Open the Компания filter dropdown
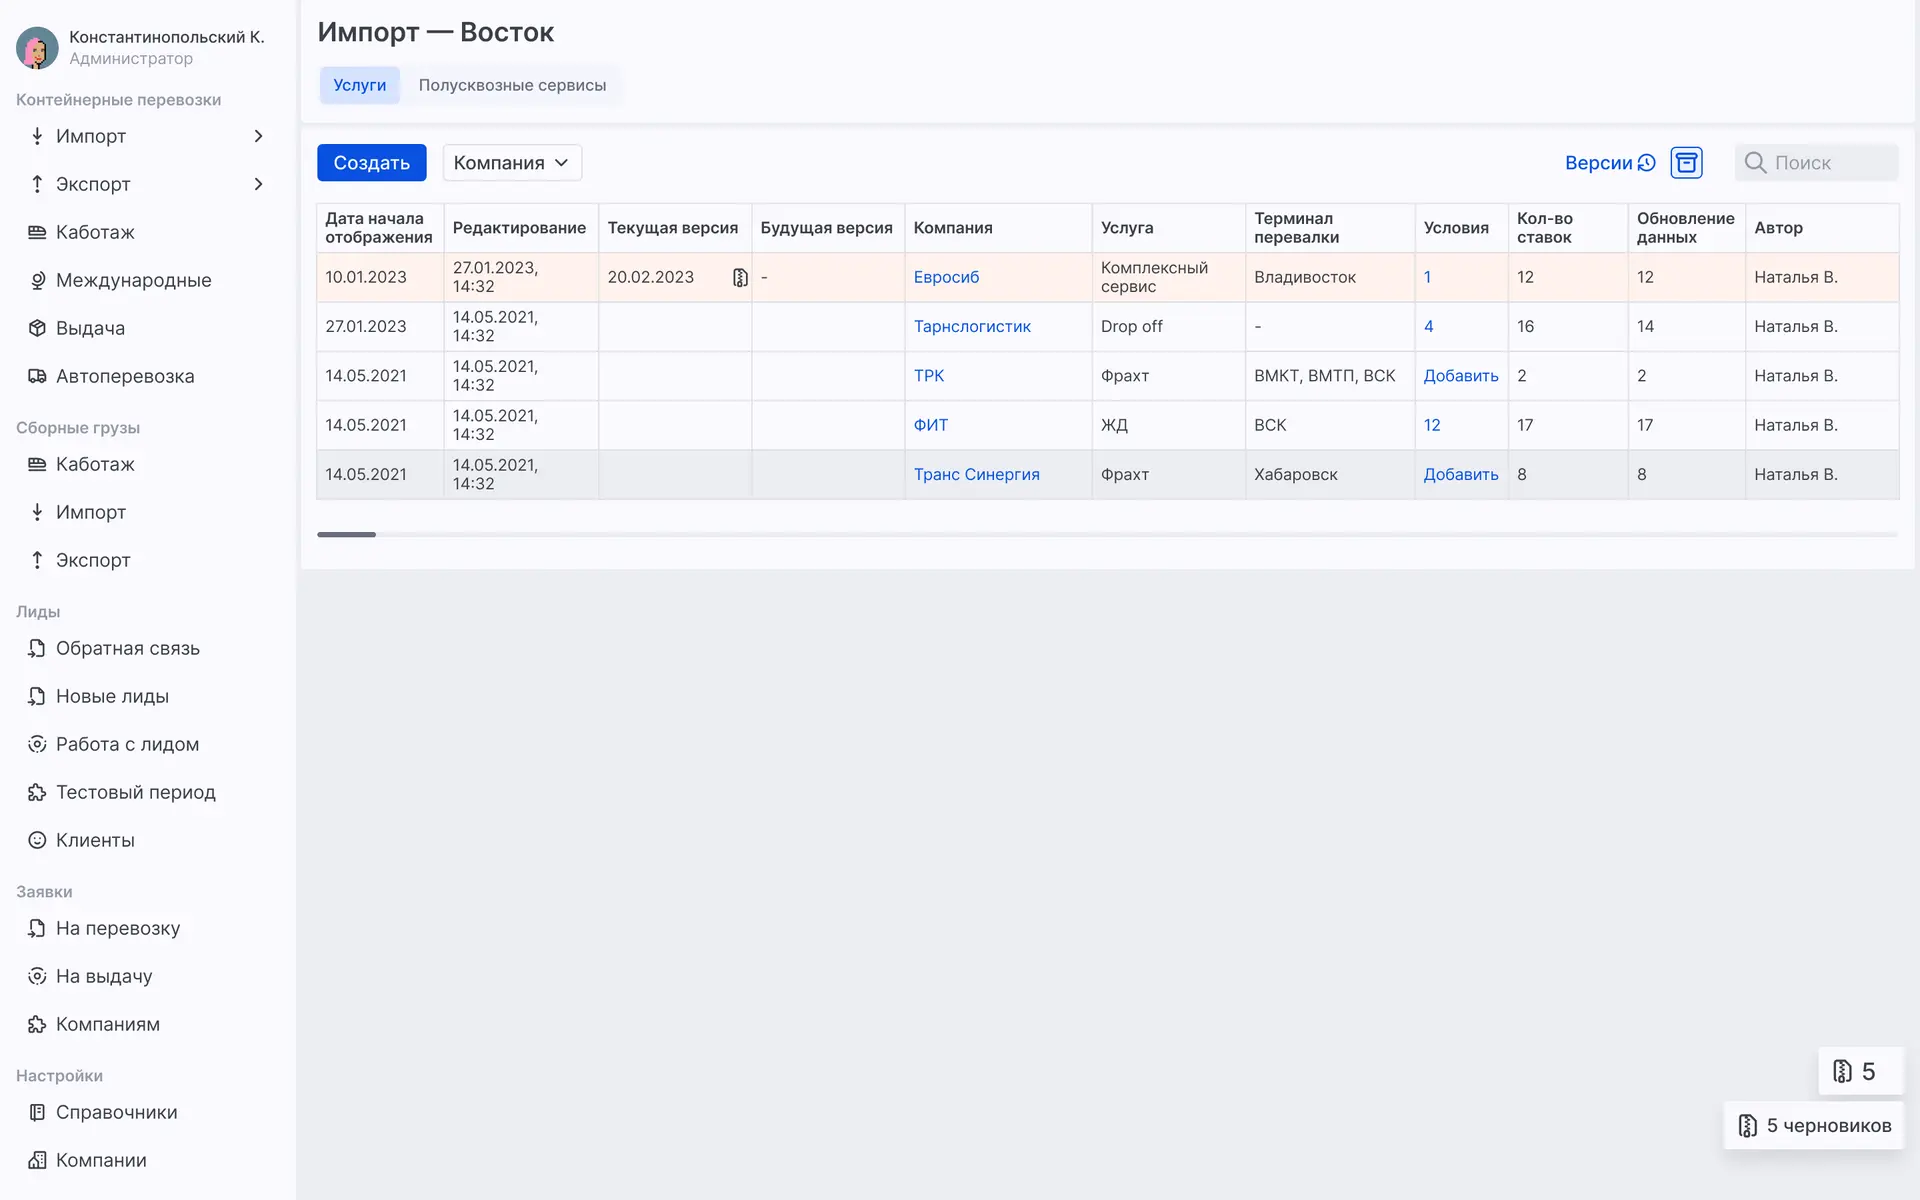The image size is (1920, 1200). pos(512,163)
